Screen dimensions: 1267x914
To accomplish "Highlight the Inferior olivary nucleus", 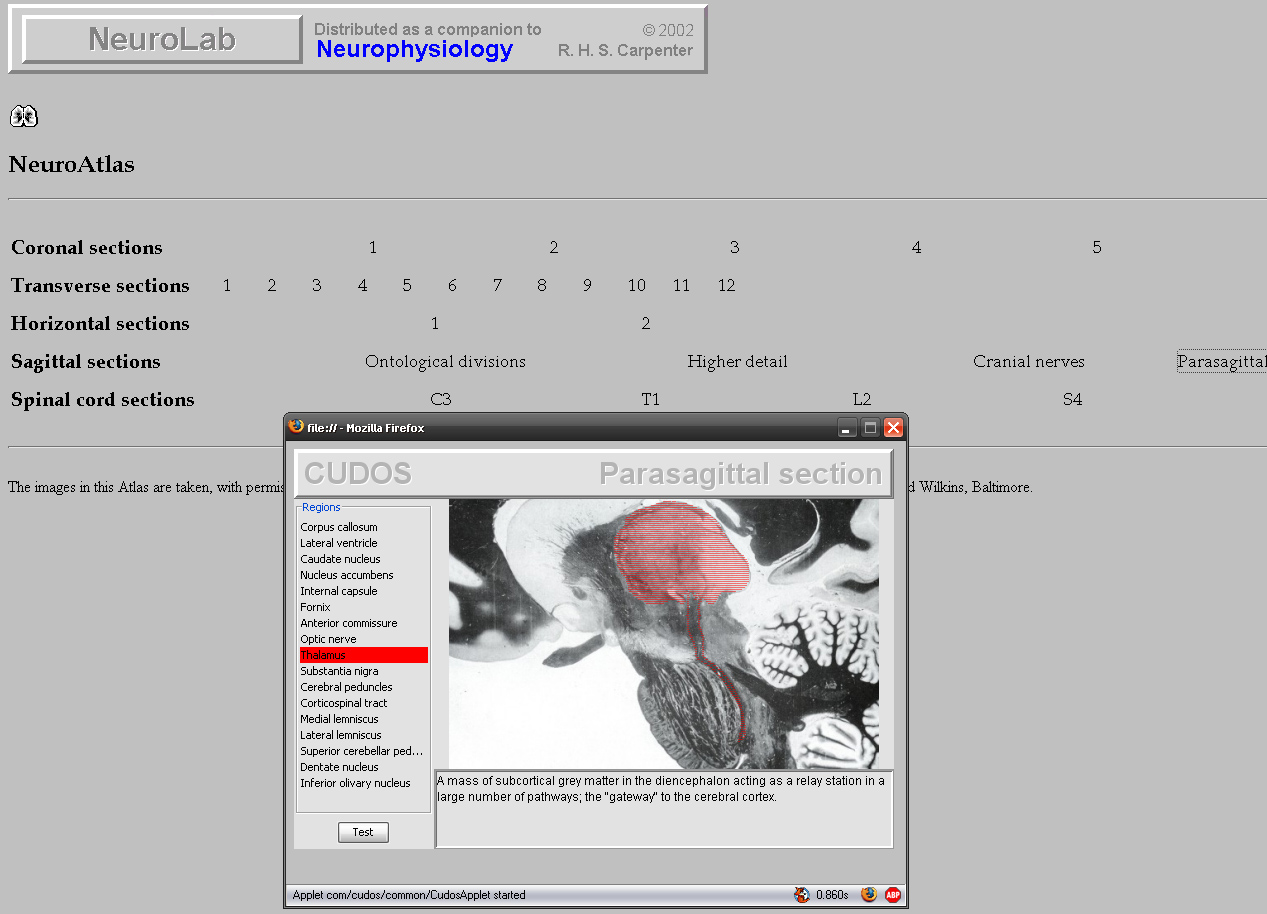I will click(x=355, y=783).
